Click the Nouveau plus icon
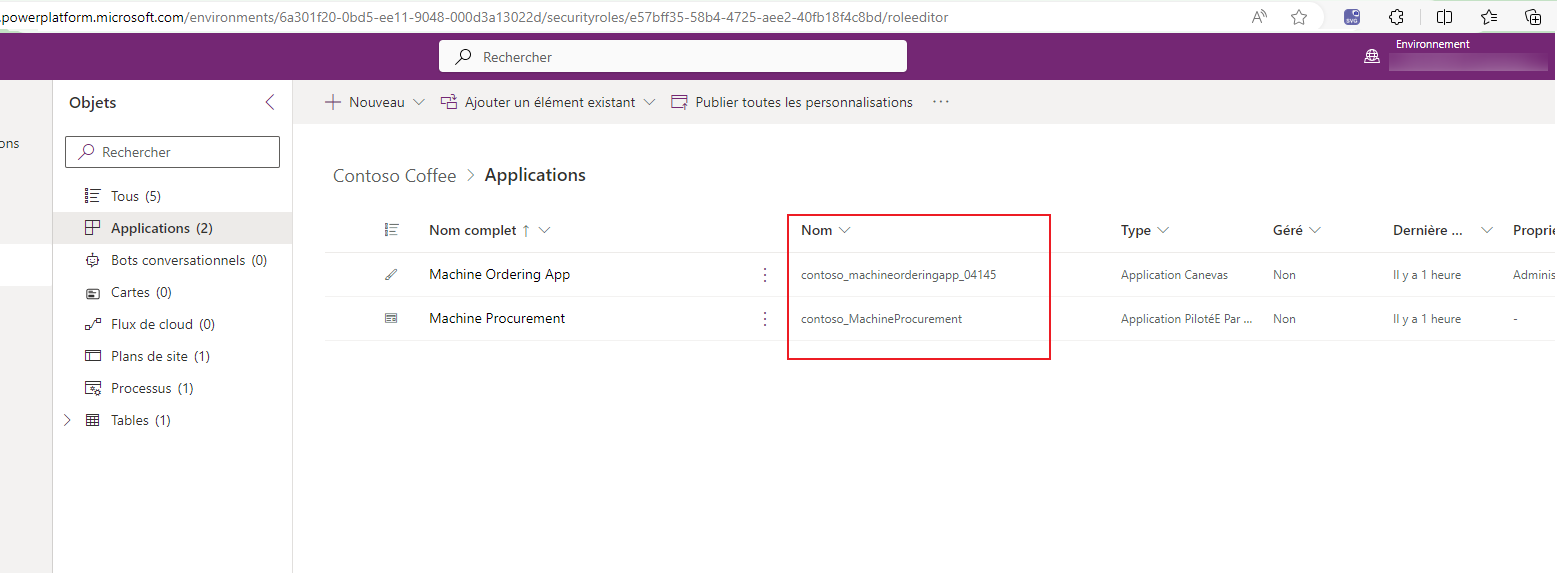The width and height of the screenshot is (1557, 573). (x=333, y=102)
